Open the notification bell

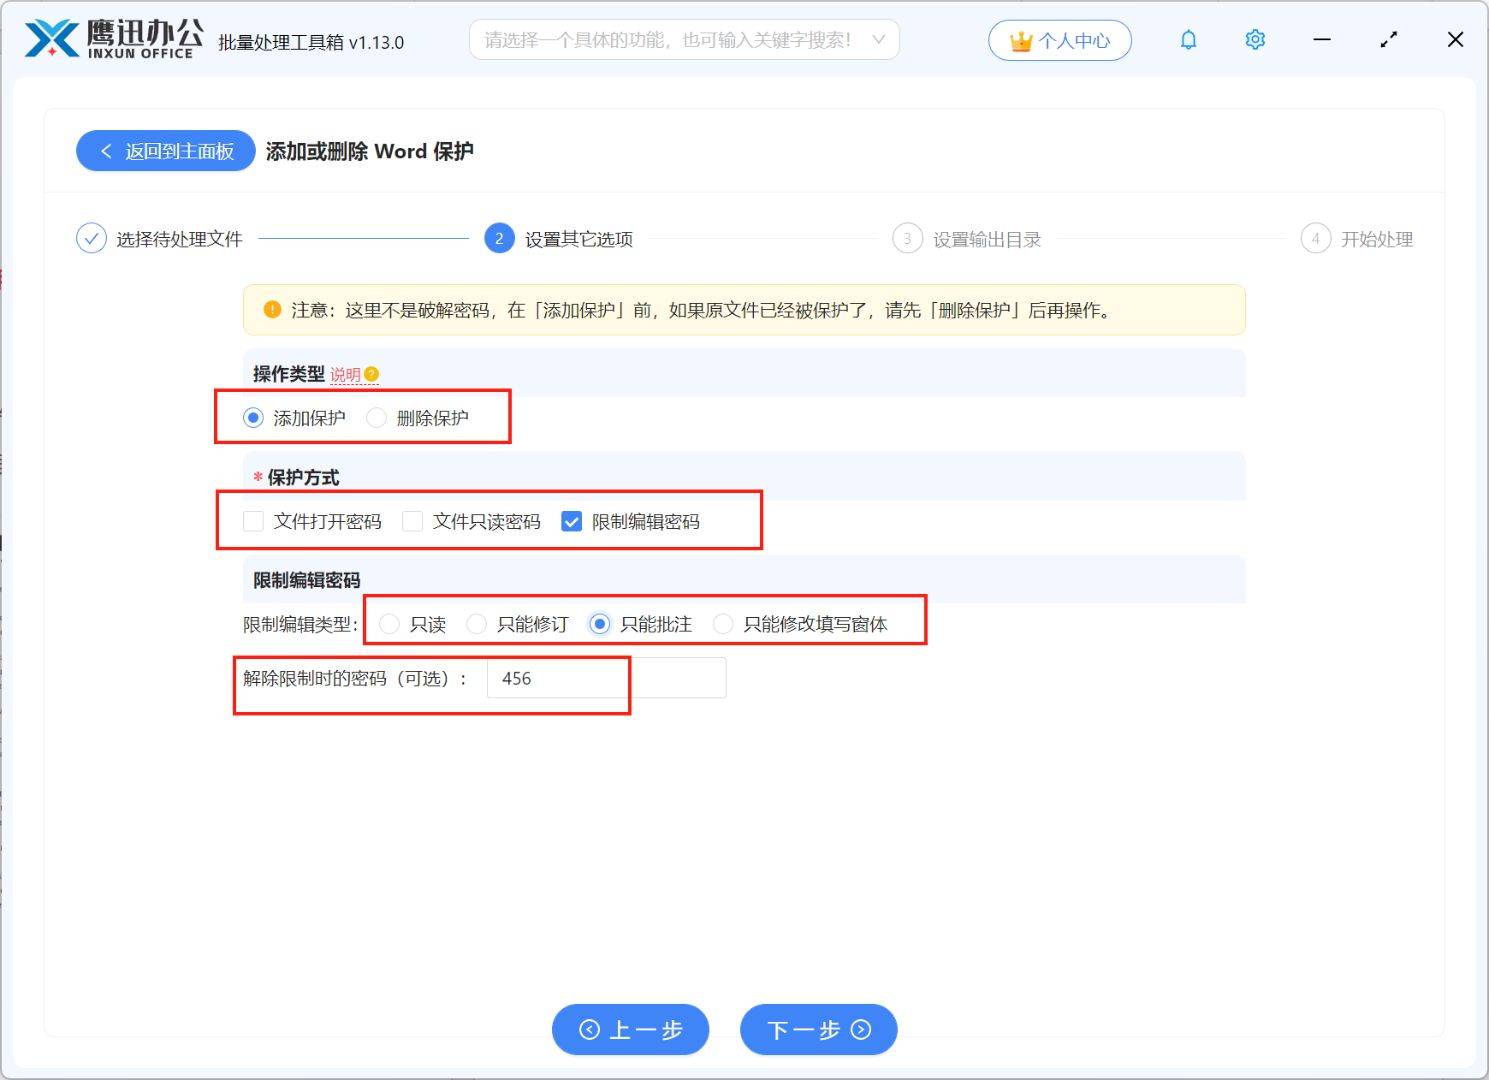coord(1188,40)
